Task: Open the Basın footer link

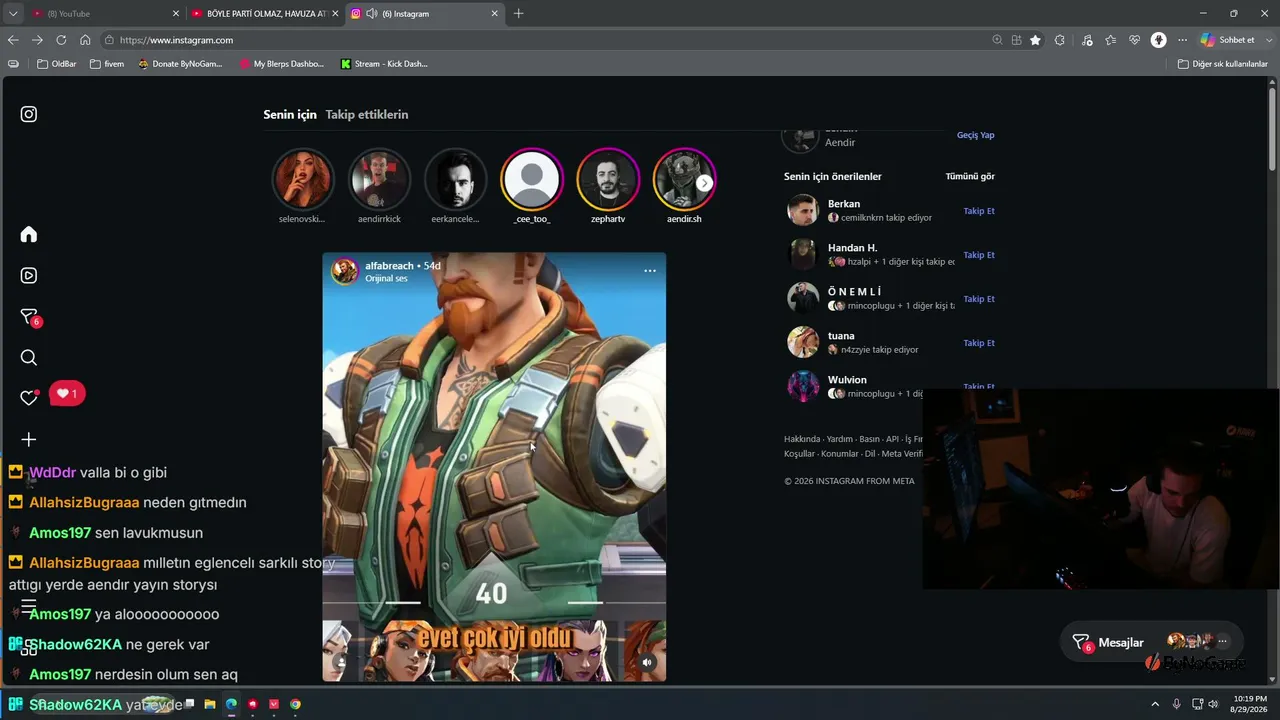Action: coord(870,439)
